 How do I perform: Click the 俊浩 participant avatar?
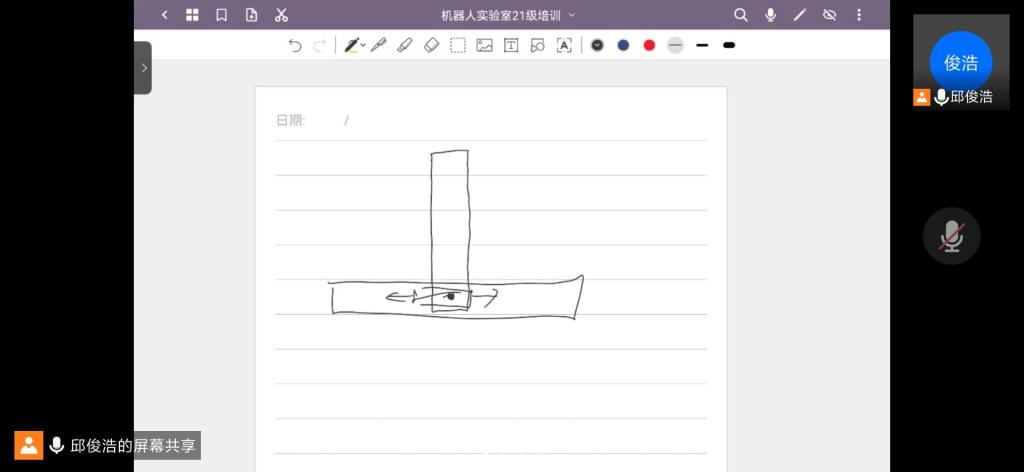tap(960, 62)
